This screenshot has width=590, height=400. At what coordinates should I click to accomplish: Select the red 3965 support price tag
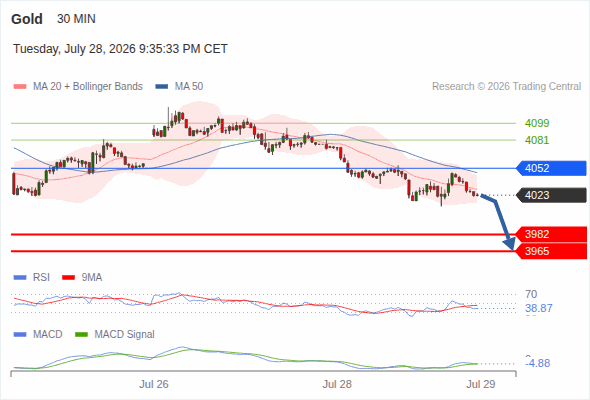(x=551, y=251)
